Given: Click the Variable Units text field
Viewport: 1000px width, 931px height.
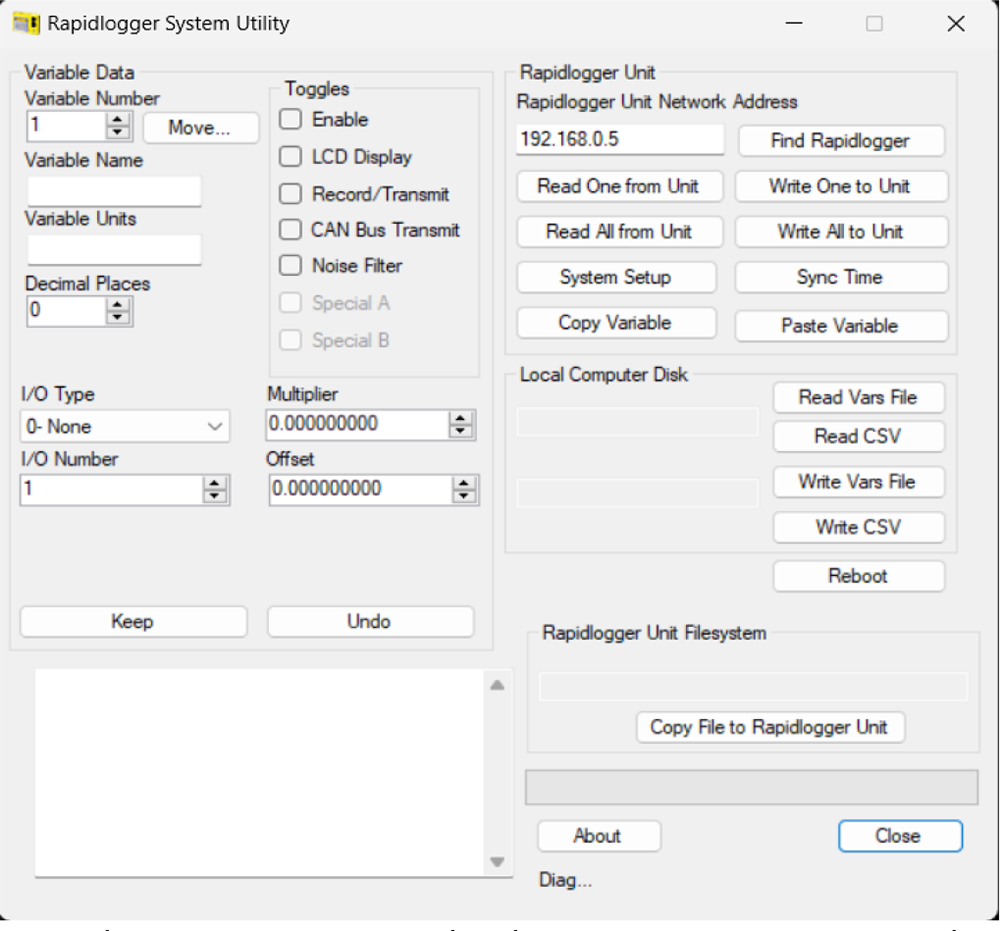Looking at the screenshot, I should tap(114, 249).
